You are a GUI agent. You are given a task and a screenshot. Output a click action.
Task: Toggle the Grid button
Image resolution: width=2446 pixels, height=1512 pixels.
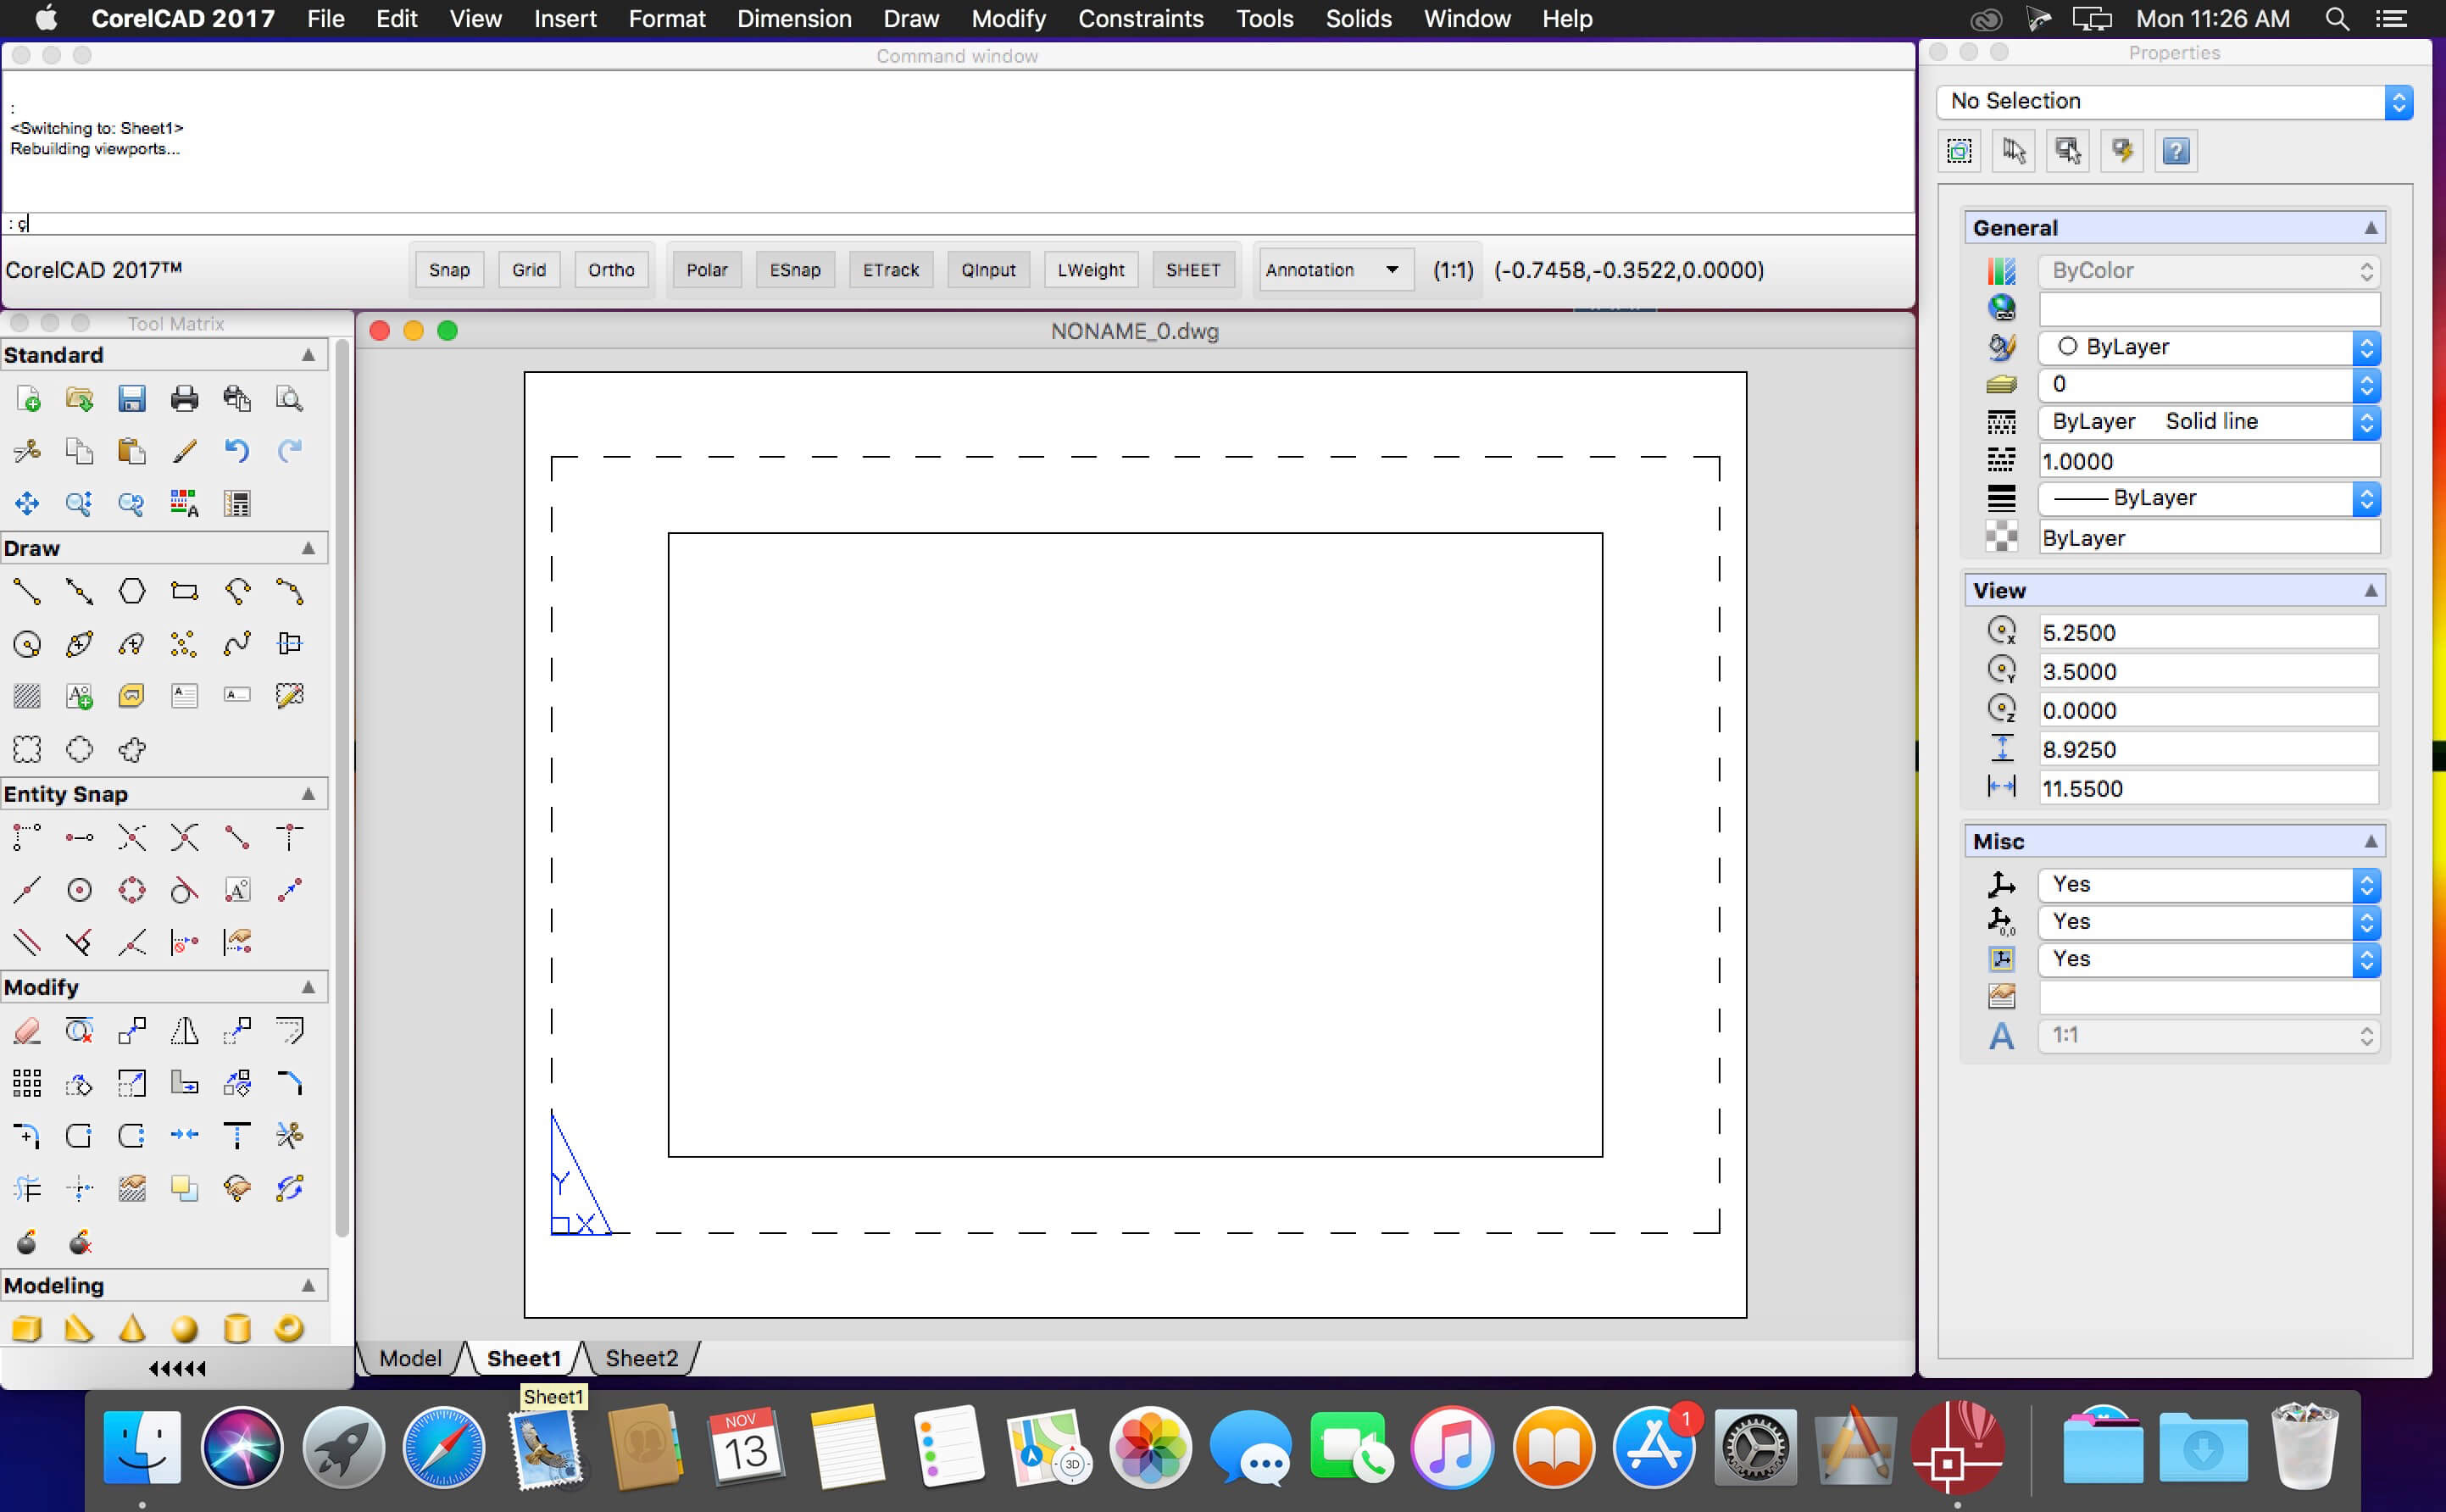pyautogui.click(x=529, y=270)
